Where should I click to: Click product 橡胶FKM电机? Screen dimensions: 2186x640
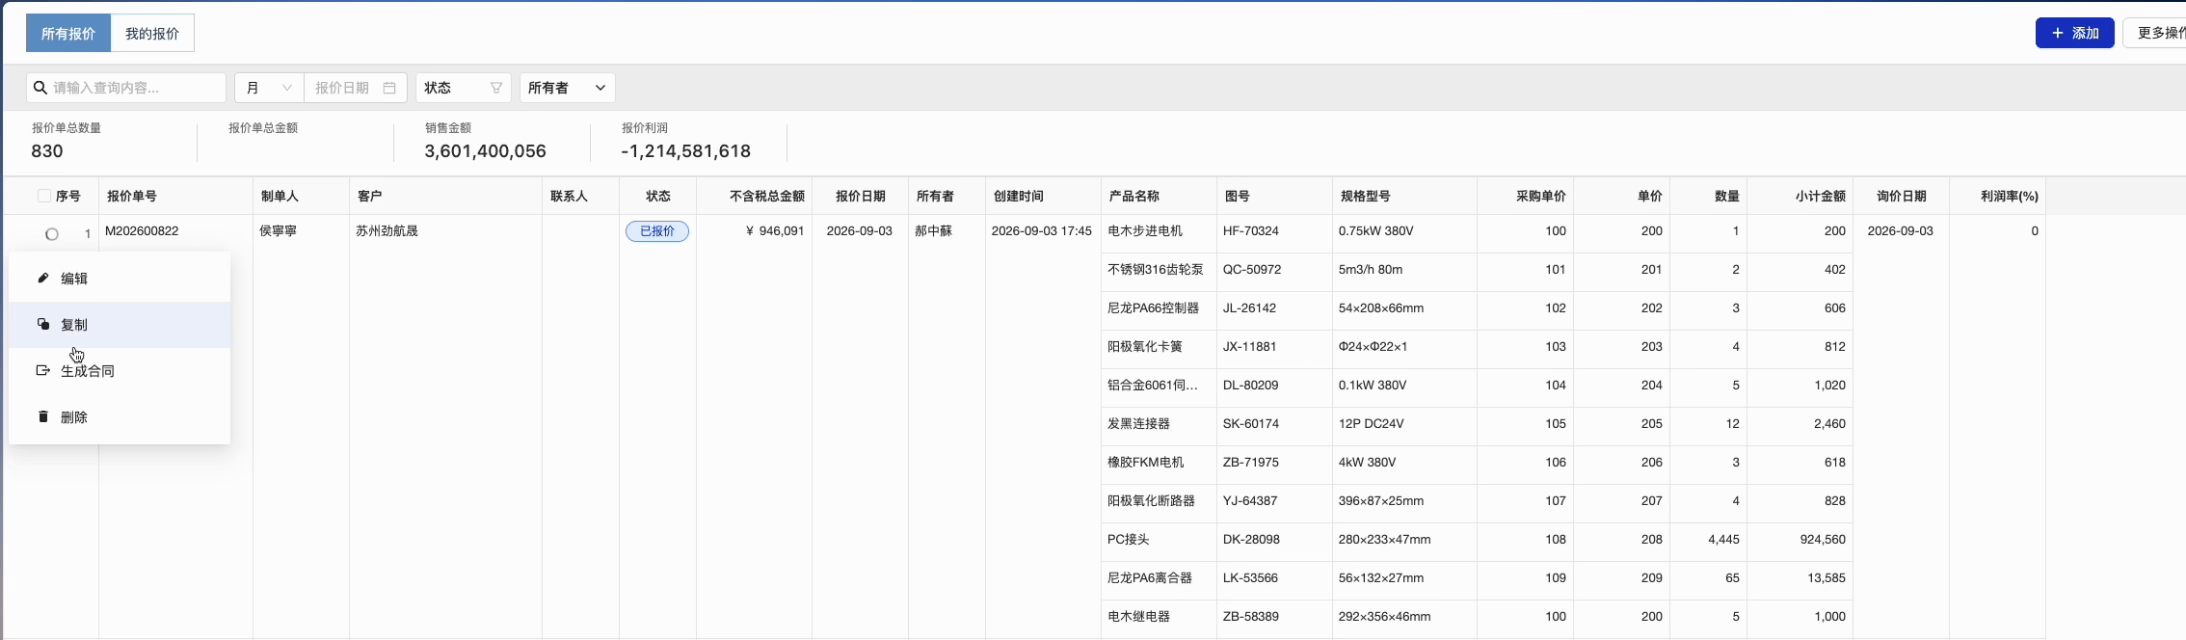[x=1145, y=462]
